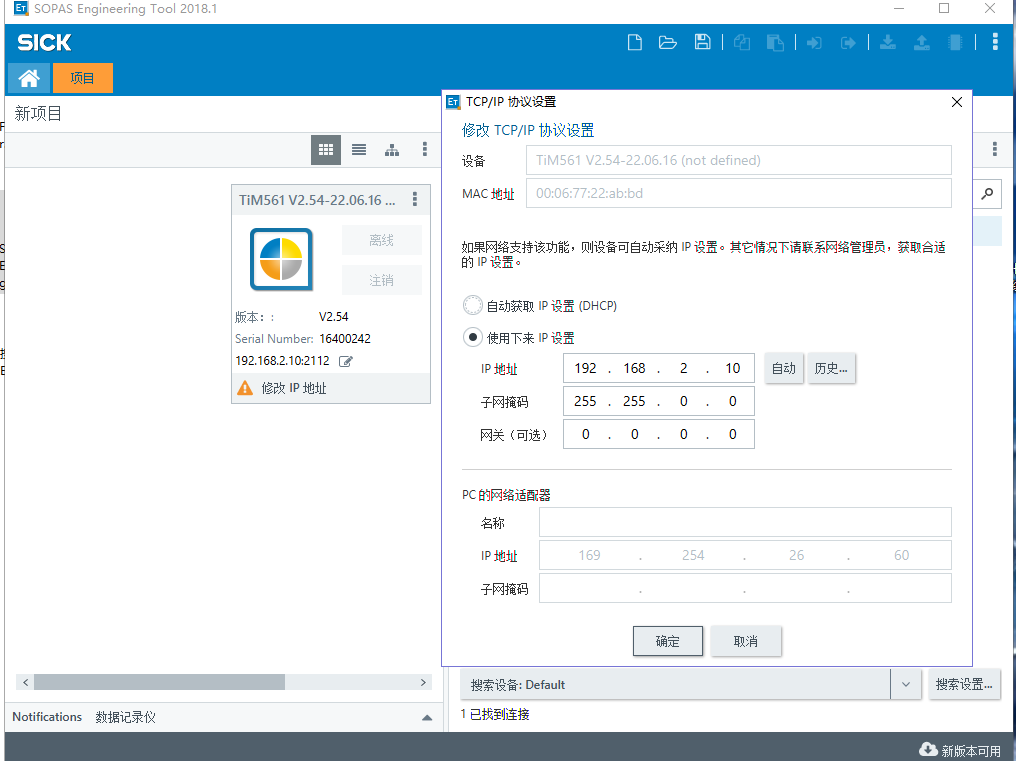
Task: Click first octet of IP 地址 field
Action: pos(585,368)
